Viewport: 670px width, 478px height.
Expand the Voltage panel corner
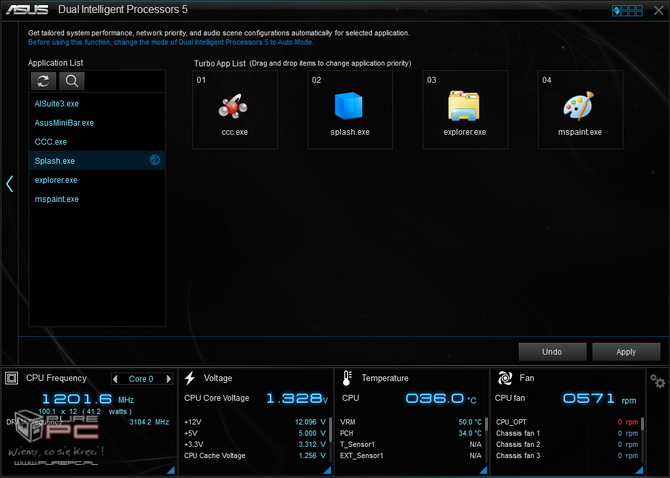click(x=327, y=470)
